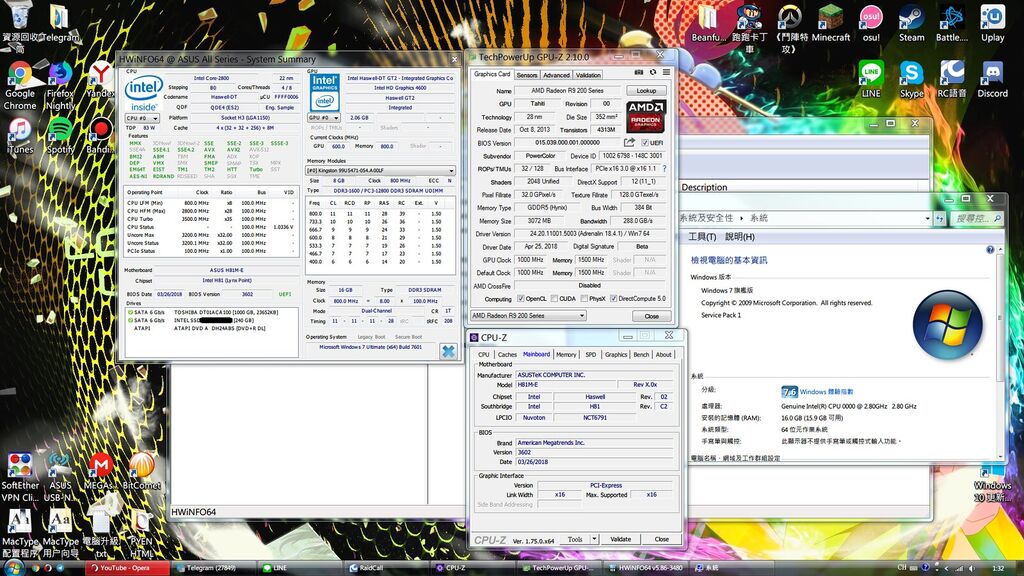The height and width of the screenshot is (576, 1024).
Task: Open Discord desktop shortcut
Action: pos(993,80)
